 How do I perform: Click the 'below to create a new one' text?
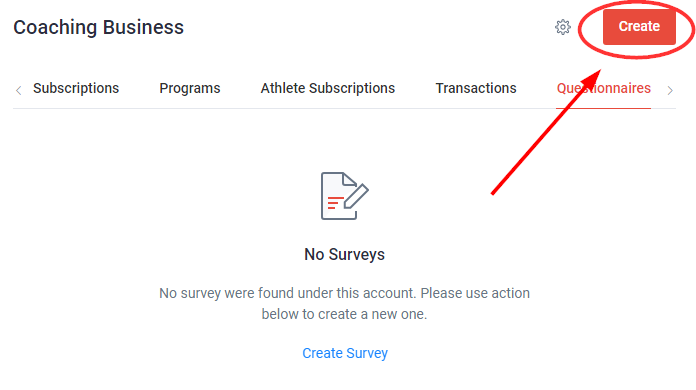[344, 314]
